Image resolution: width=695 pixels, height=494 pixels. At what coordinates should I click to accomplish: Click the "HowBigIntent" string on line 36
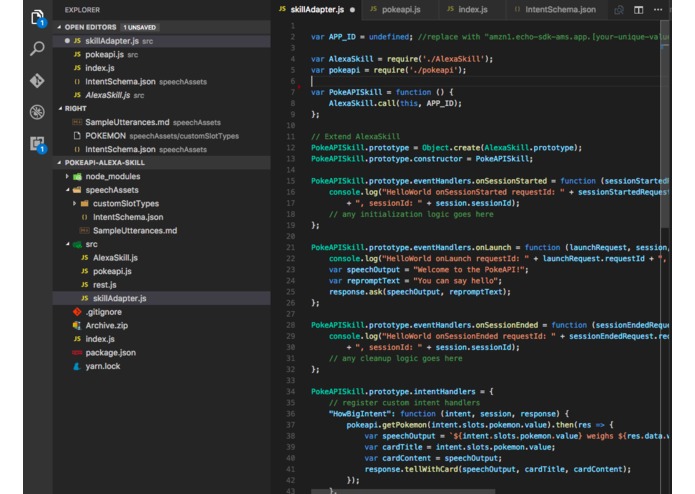362,414
